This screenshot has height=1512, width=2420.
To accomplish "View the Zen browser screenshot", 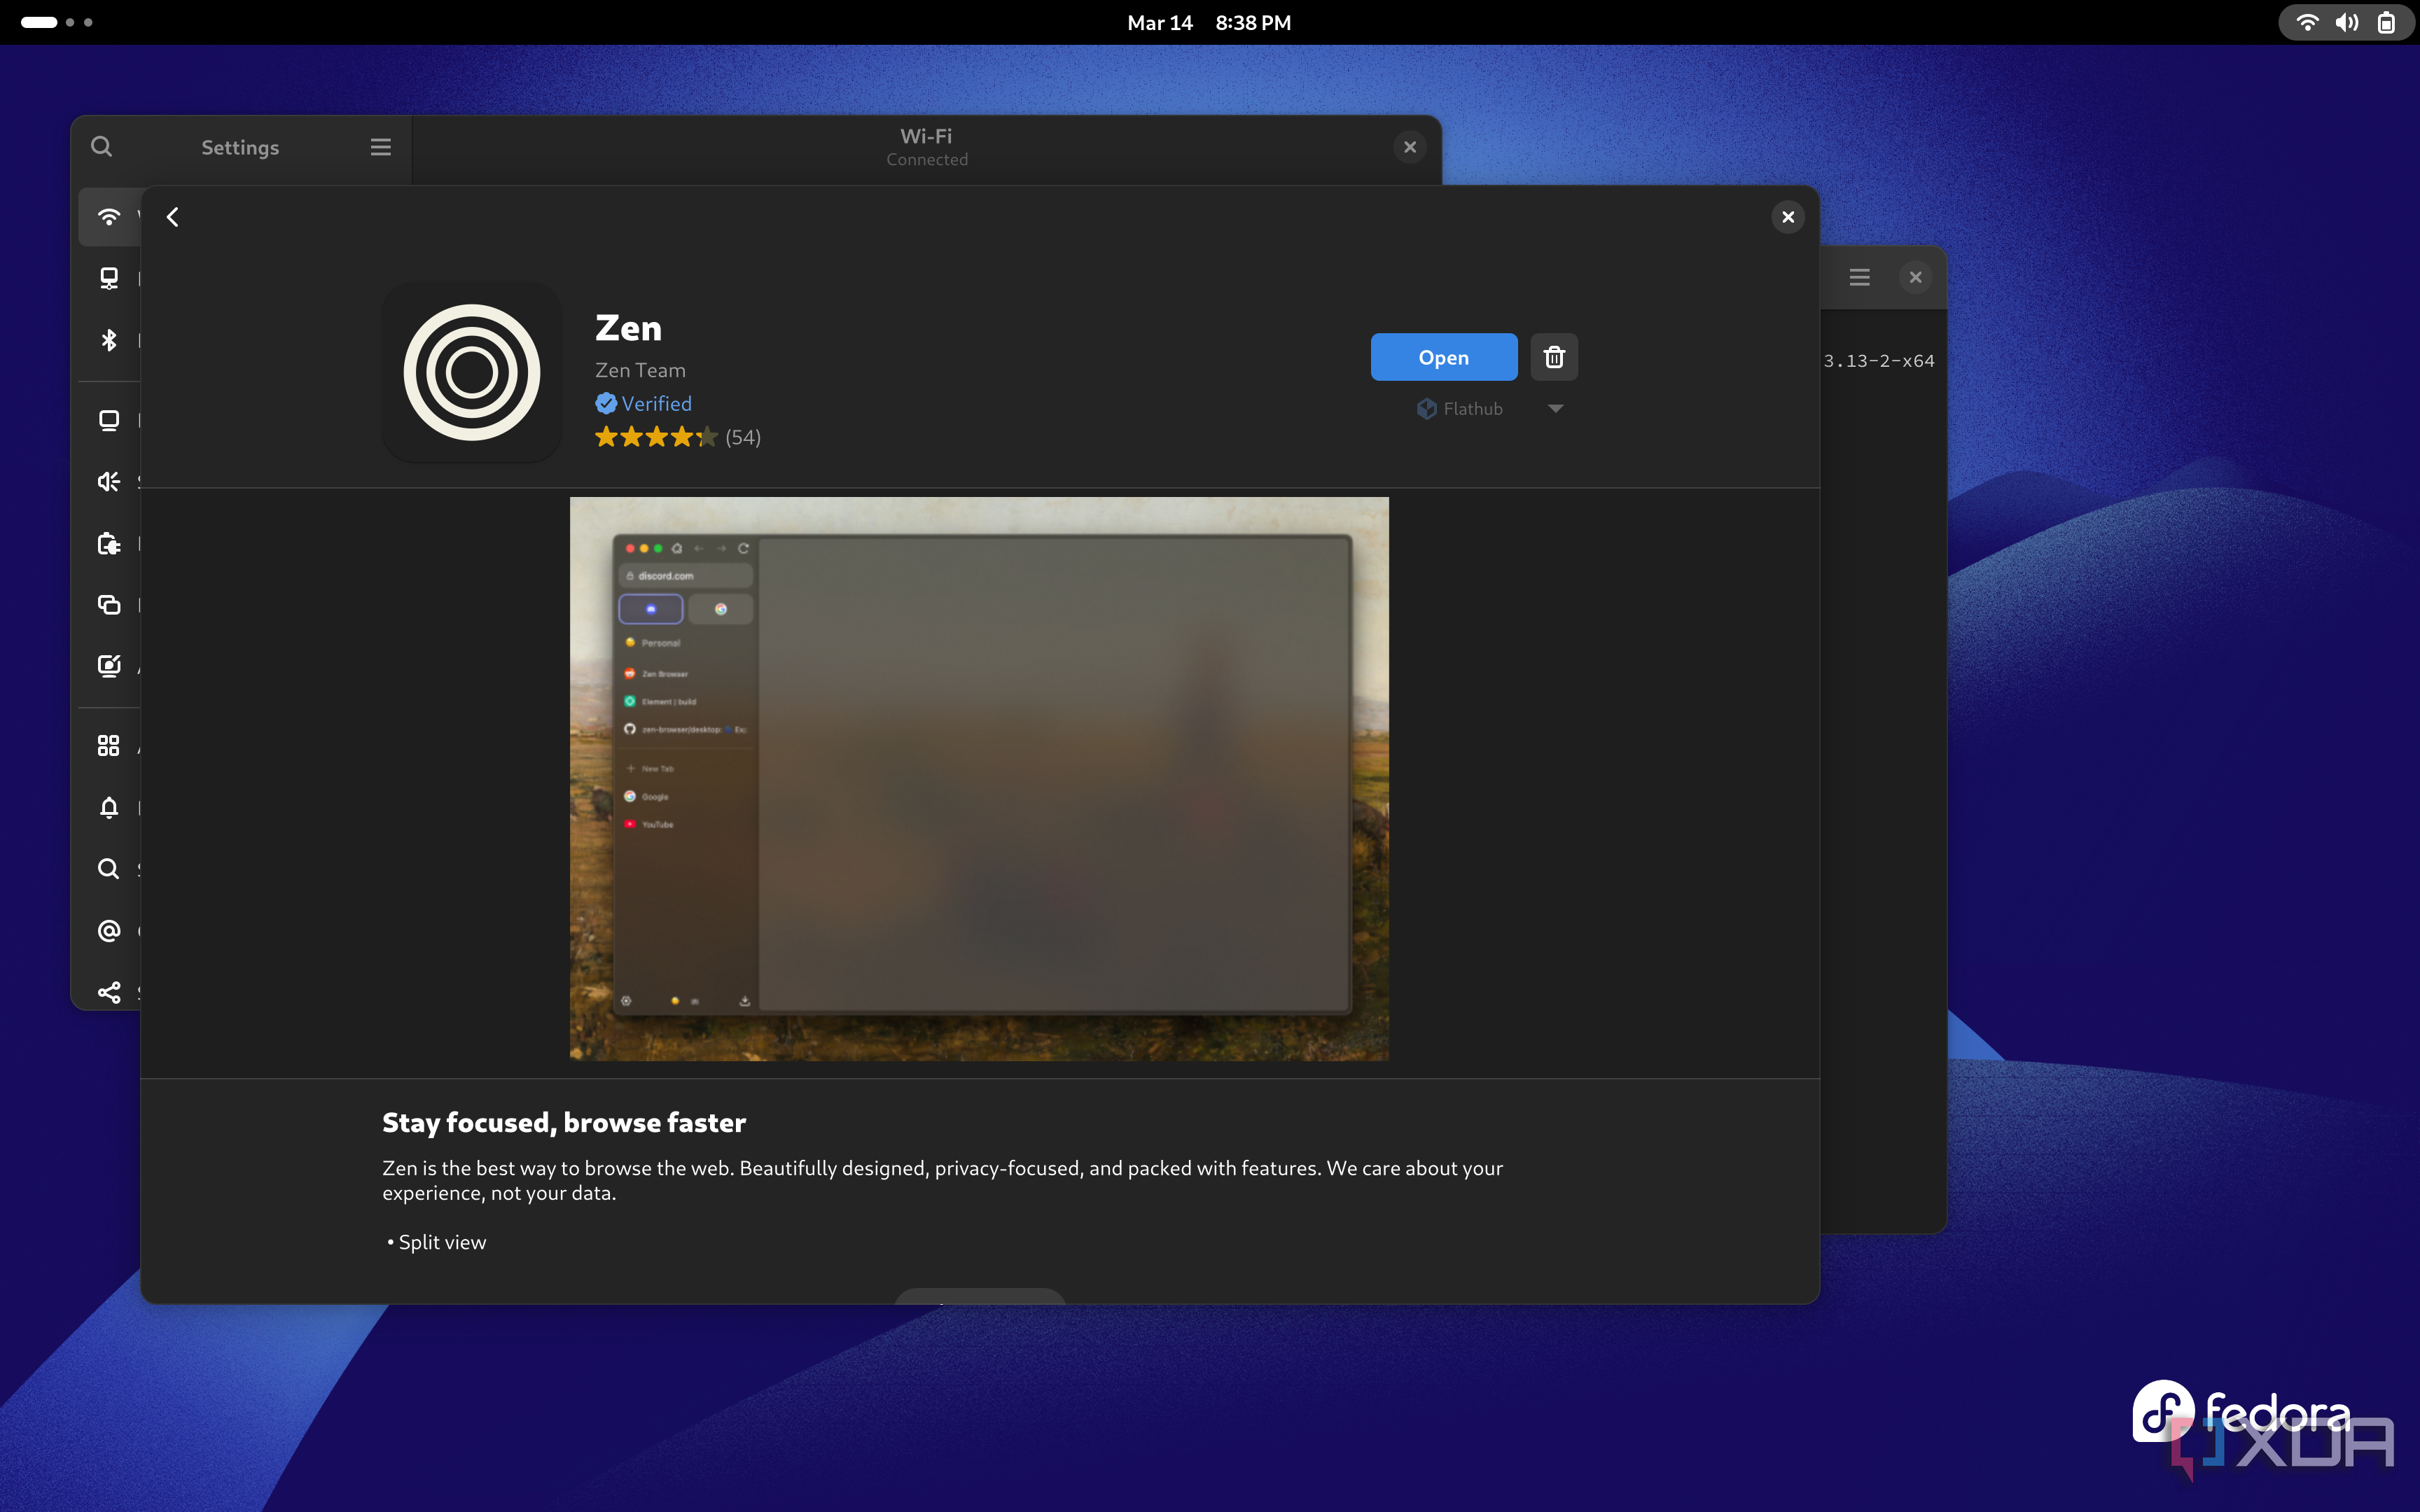I will (979, 778).
